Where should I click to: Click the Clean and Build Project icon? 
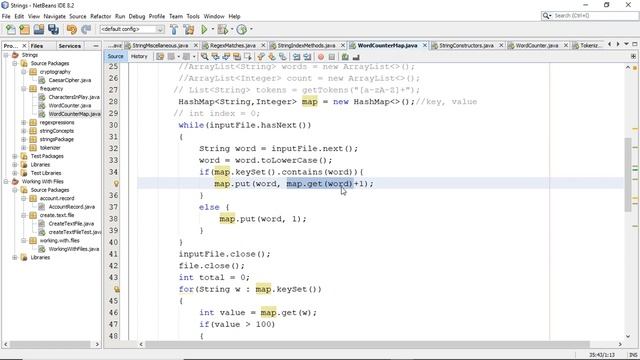(189, 29)
